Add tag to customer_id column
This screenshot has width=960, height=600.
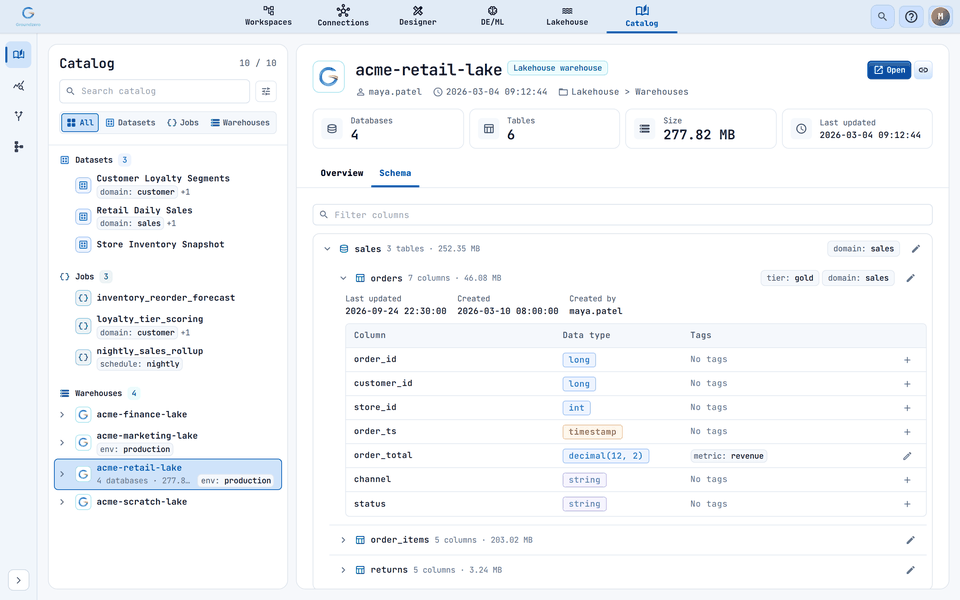pos(907,384)
